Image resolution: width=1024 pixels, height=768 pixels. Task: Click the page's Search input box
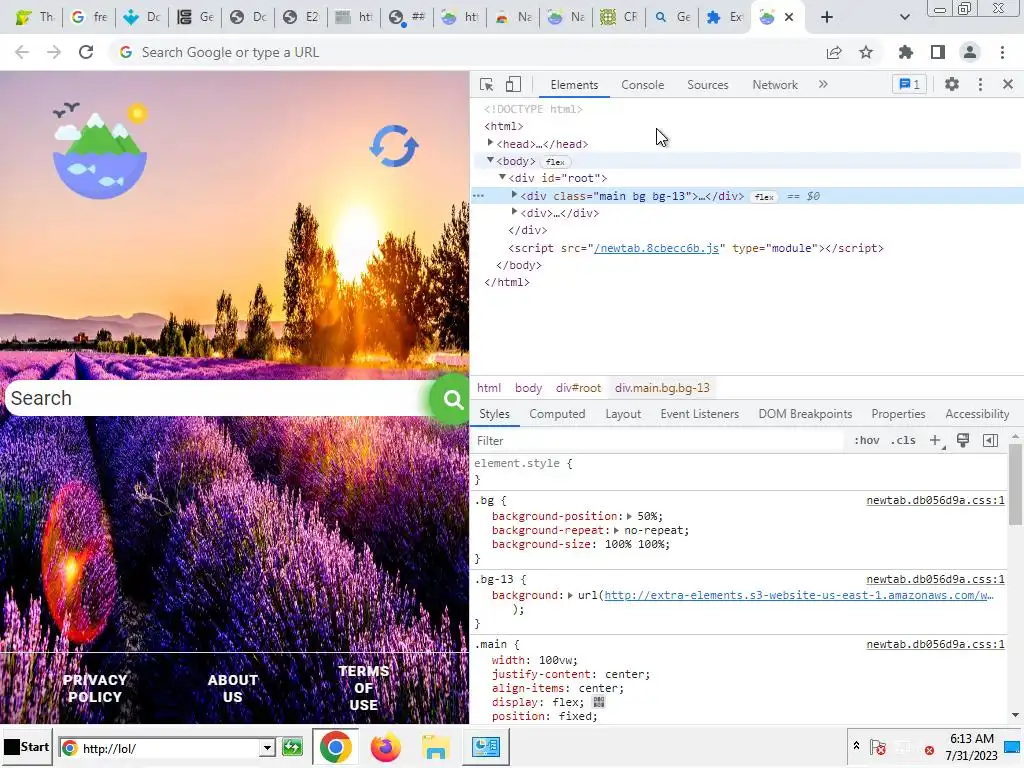217,398
